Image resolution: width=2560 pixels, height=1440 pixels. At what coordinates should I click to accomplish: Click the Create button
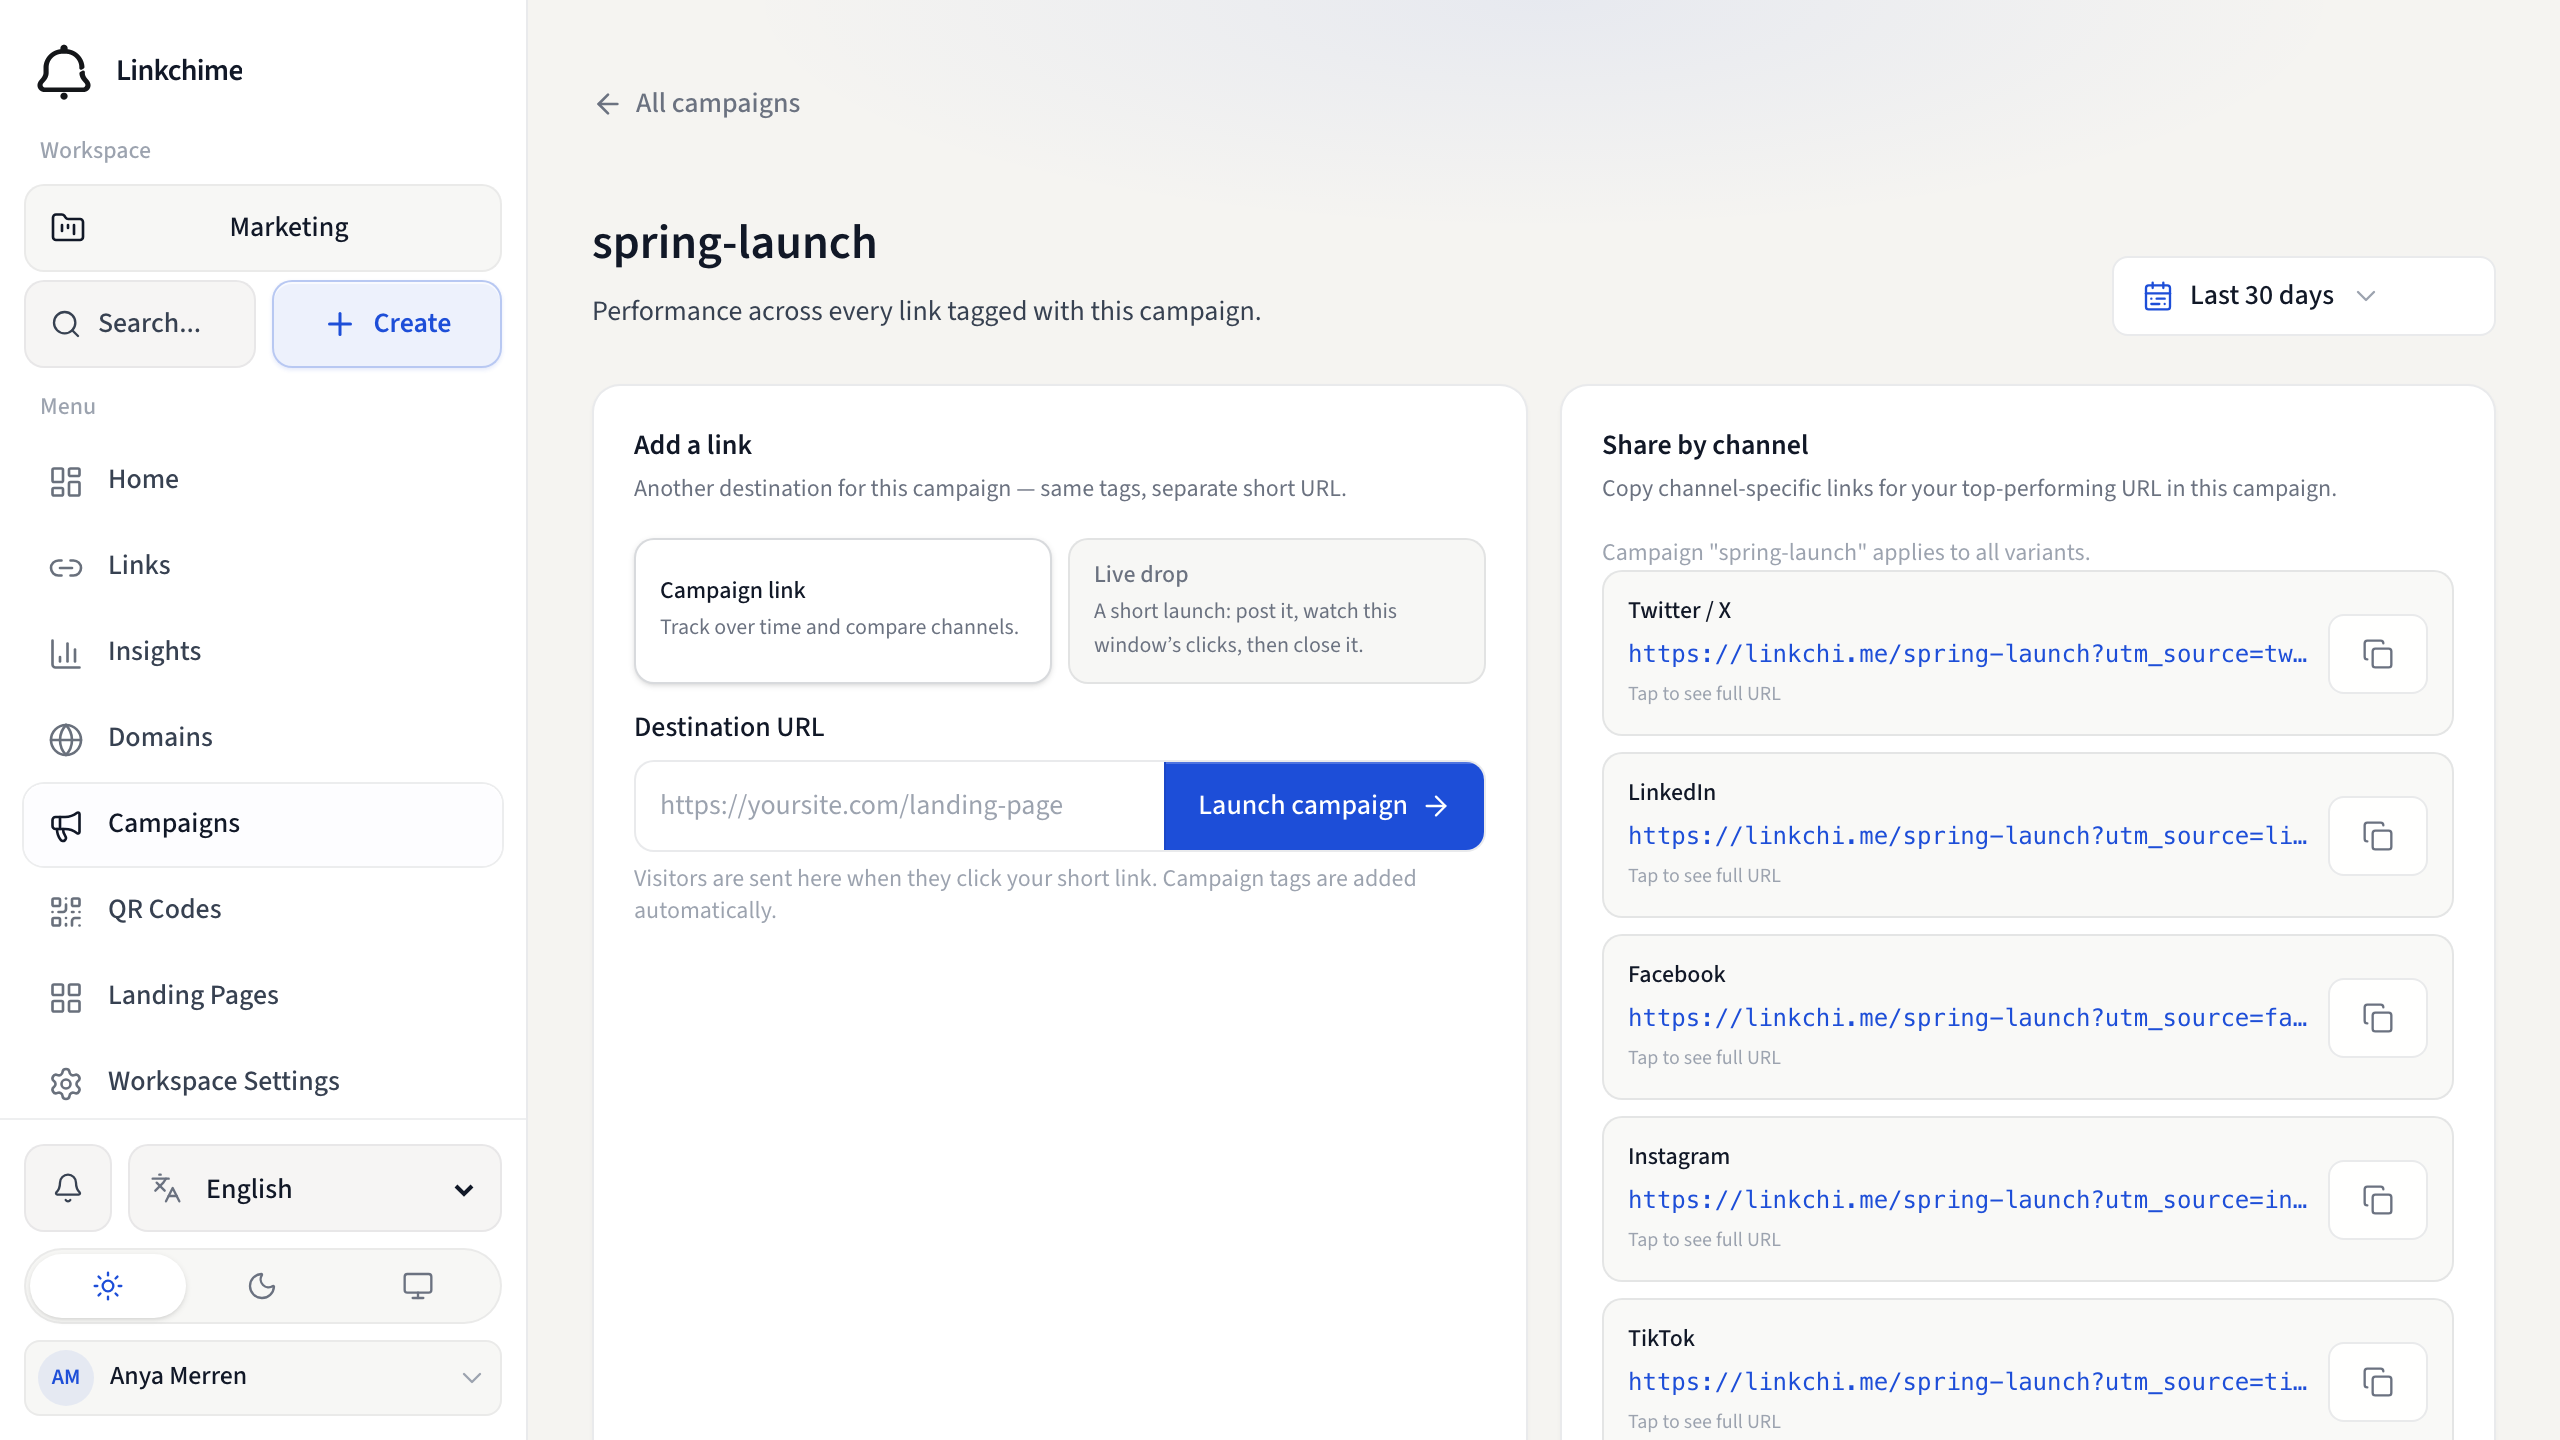pos(387,324)
